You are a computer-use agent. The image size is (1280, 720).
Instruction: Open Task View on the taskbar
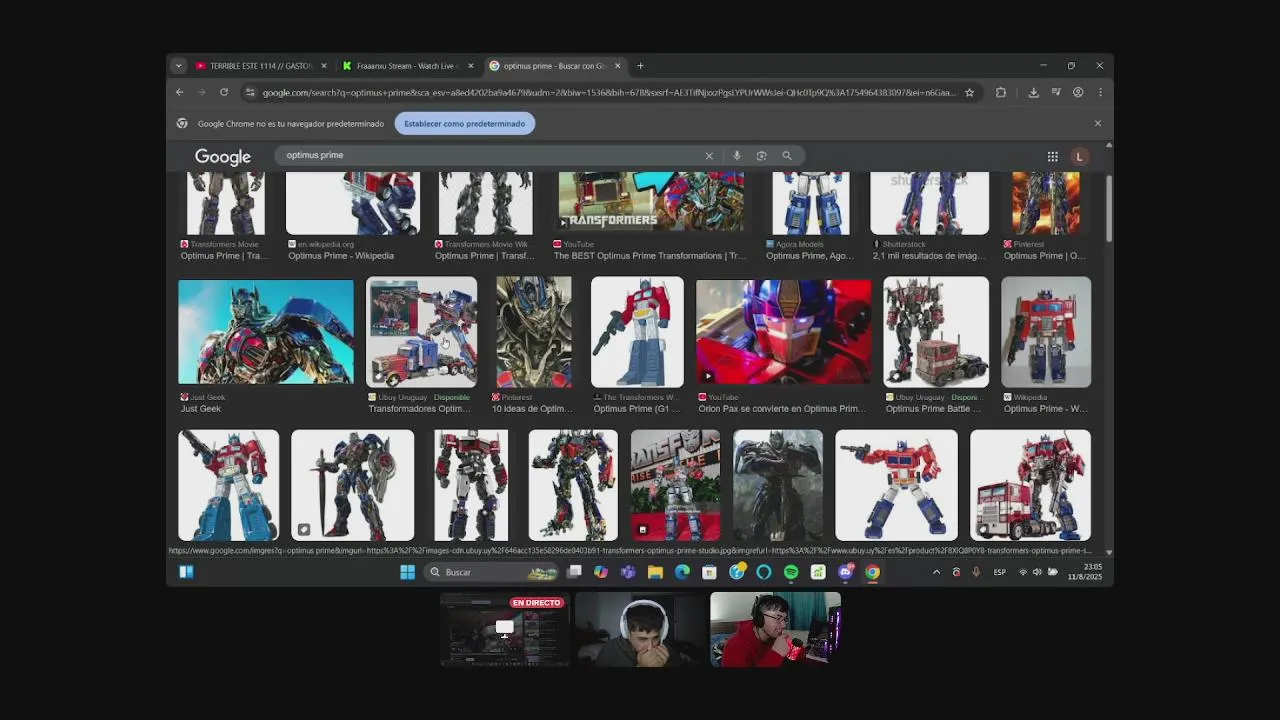pyautogui.click(x=574, y=572)
